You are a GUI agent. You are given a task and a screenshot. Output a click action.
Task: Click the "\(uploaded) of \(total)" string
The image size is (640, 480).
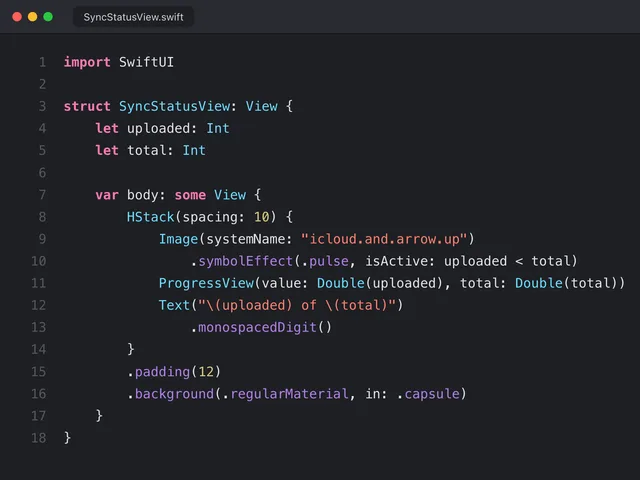pyautogui.click(x=297, y=305)
